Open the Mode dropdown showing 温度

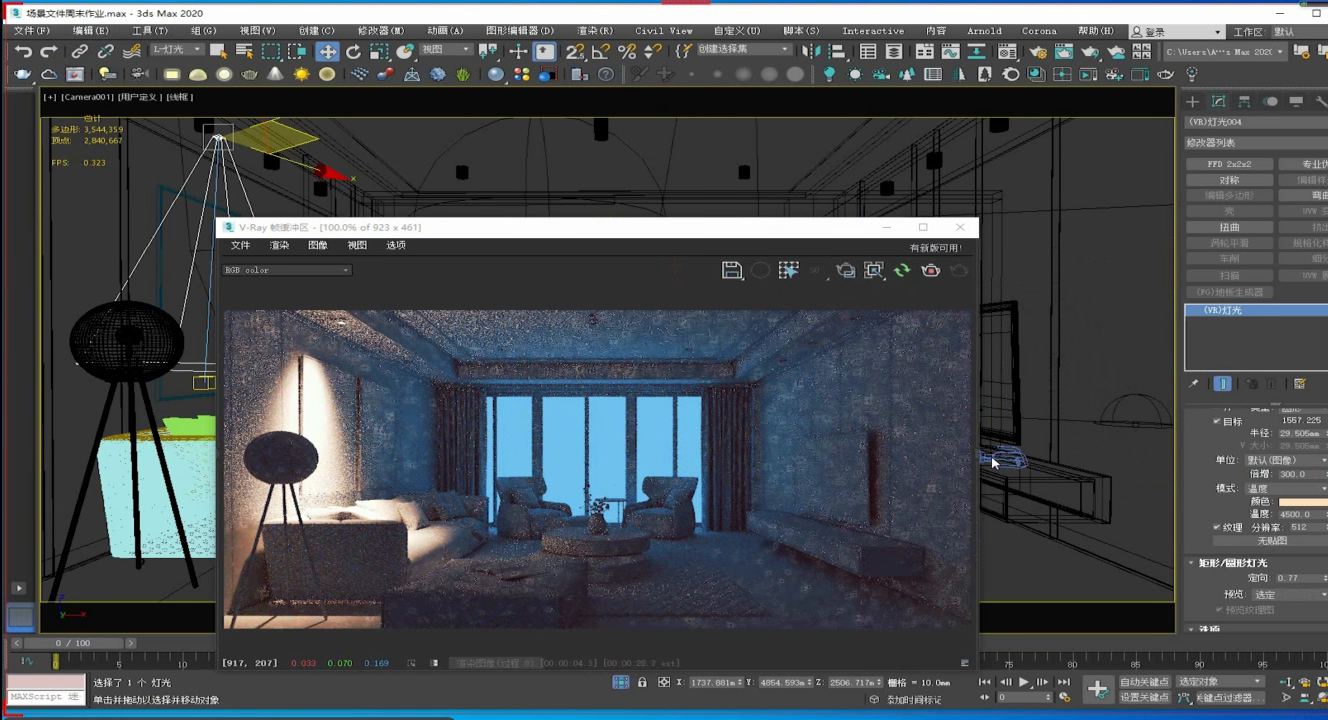(x=1285, y=488)
